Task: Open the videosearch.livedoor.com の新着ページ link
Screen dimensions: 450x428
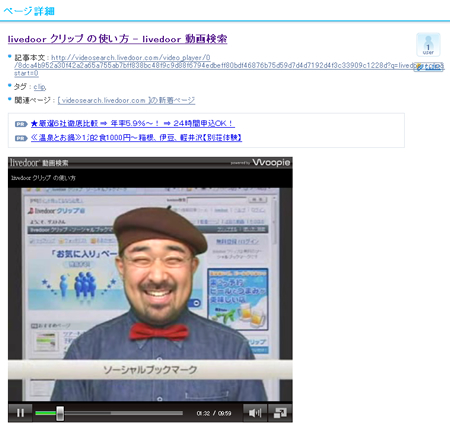Action: [126, 100]
